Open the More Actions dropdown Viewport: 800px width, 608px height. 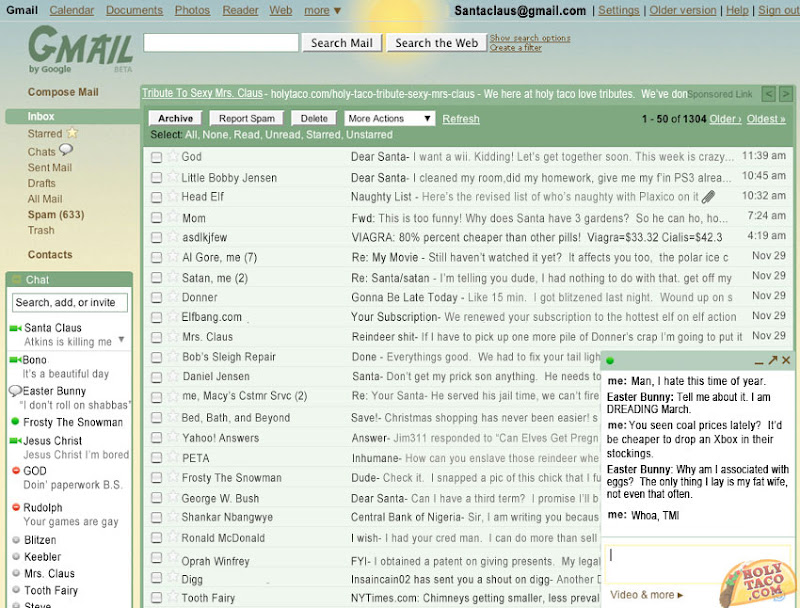389,118
